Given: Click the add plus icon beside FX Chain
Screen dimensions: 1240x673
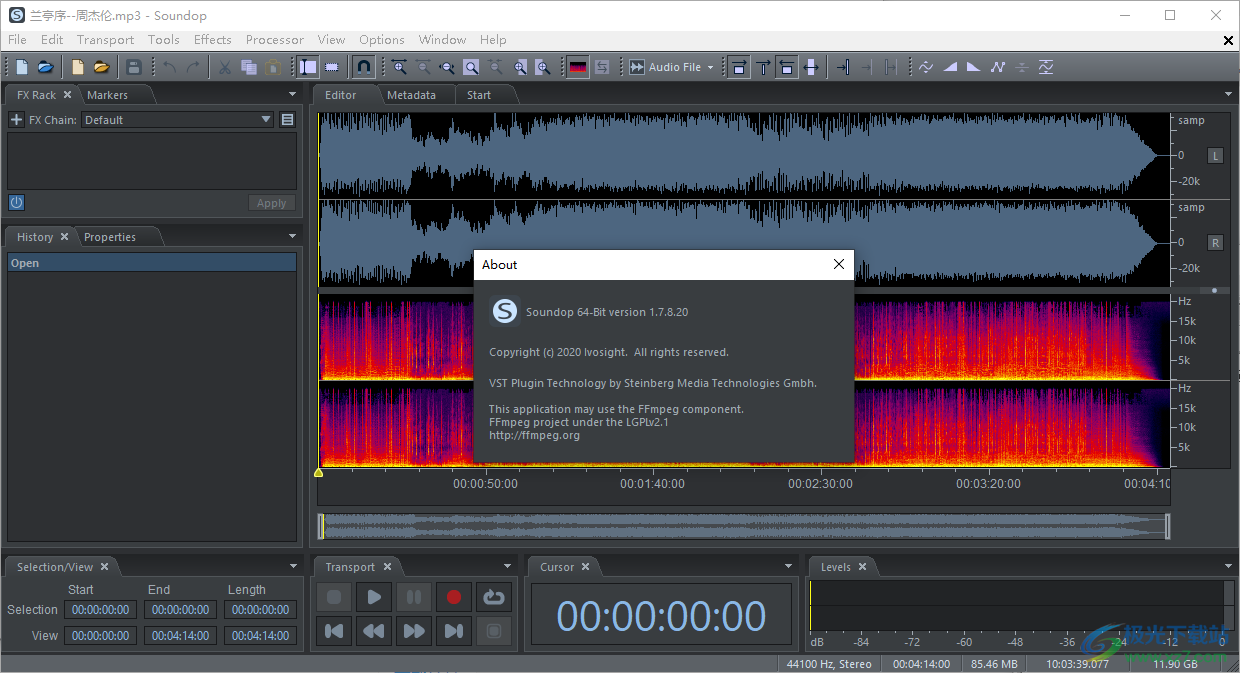Looking at the screenshot, I should pyautogui.click(x=16, y=120).
